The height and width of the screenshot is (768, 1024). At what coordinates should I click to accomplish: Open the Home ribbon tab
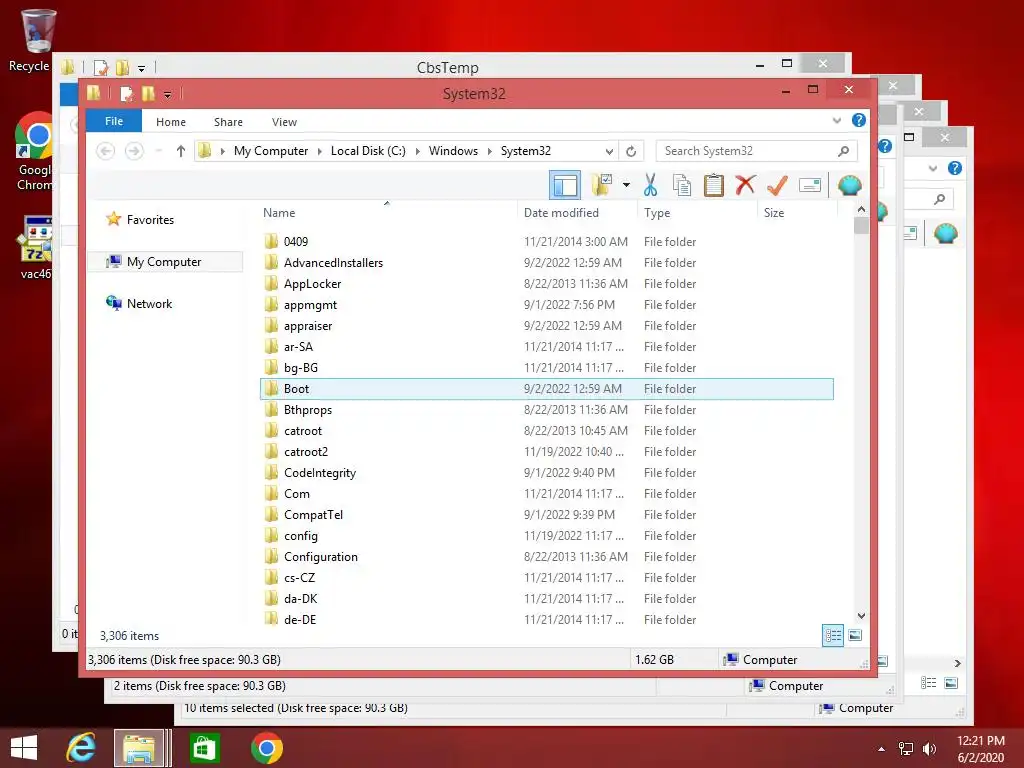171,122
